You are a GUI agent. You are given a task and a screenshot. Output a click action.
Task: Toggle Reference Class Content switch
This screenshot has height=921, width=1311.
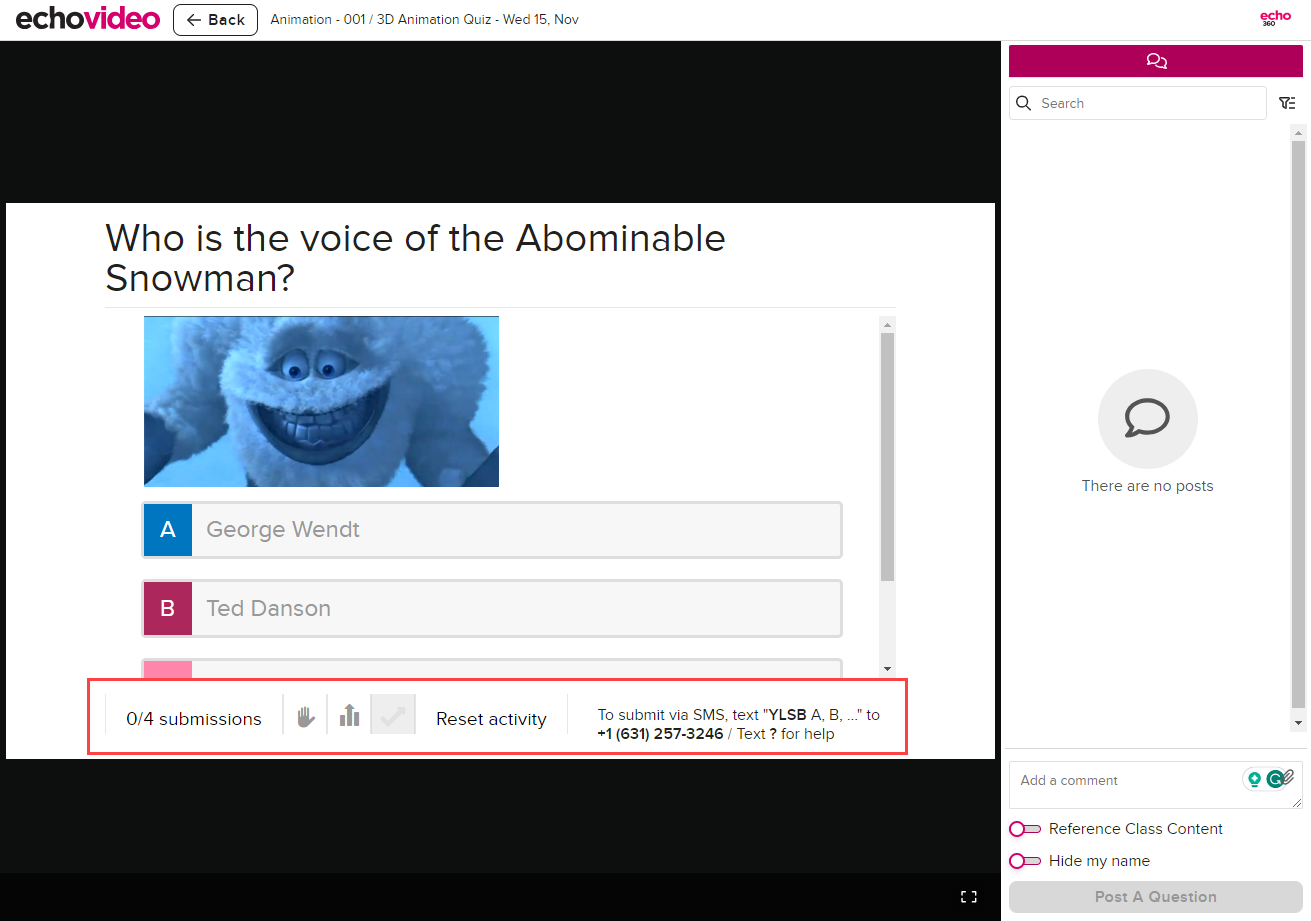[1025, 829]
